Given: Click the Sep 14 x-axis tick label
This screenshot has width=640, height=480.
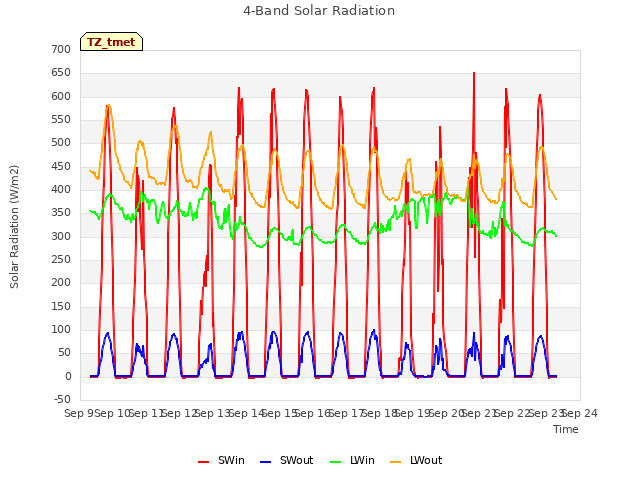Looking at the screenshot, I should click(247, 413).
